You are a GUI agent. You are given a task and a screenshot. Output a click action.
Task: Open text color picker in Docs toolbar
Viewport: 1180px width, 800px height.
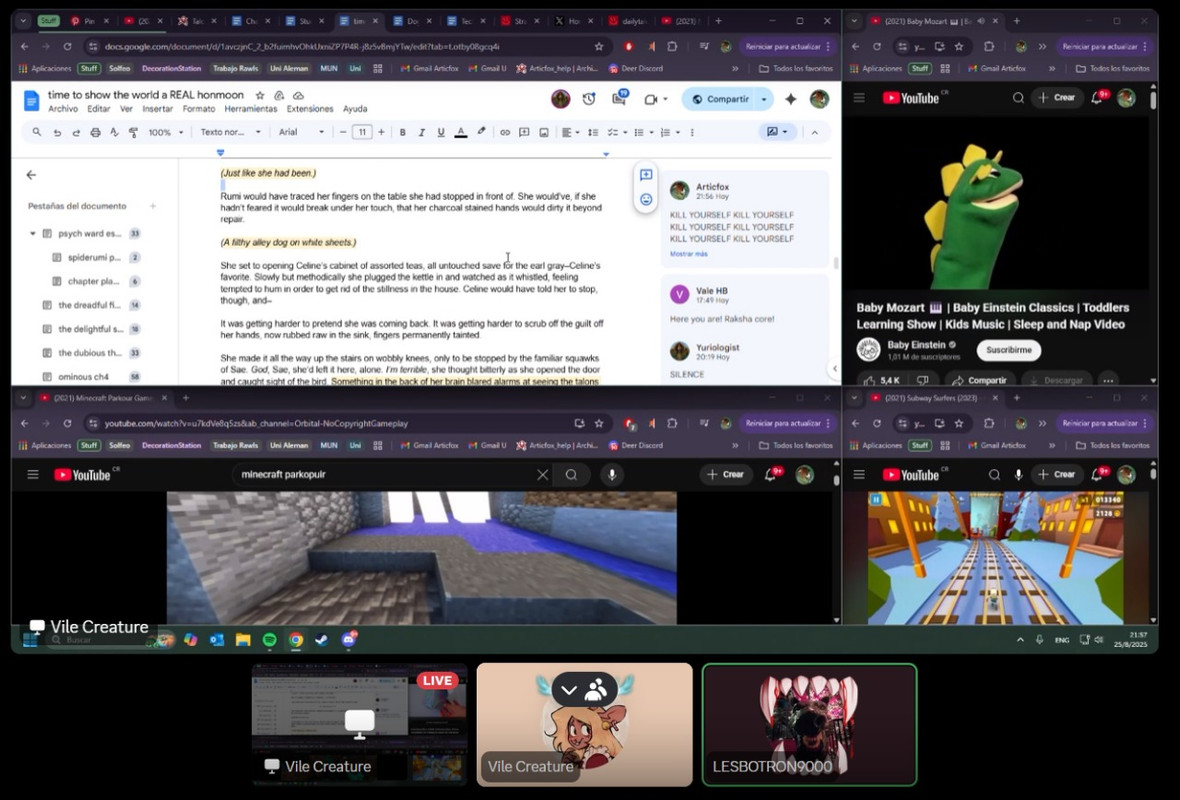461,132
